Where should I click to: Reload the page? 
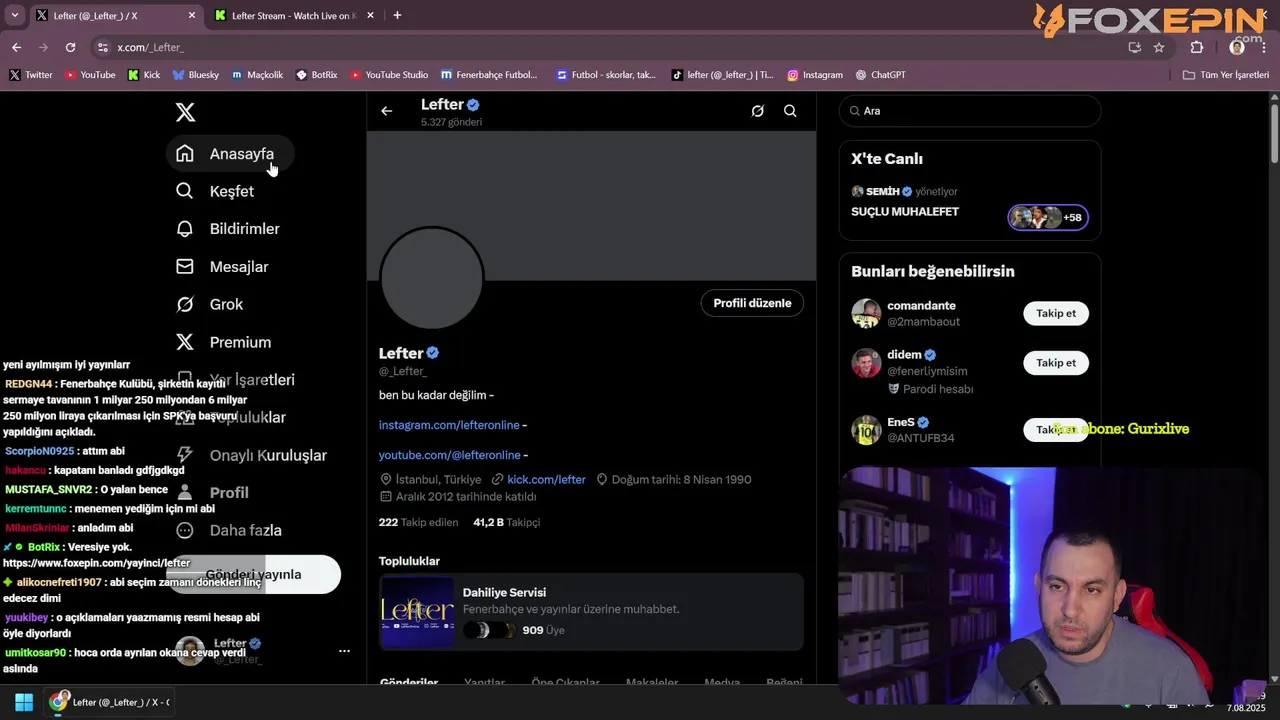coord(70,47)
